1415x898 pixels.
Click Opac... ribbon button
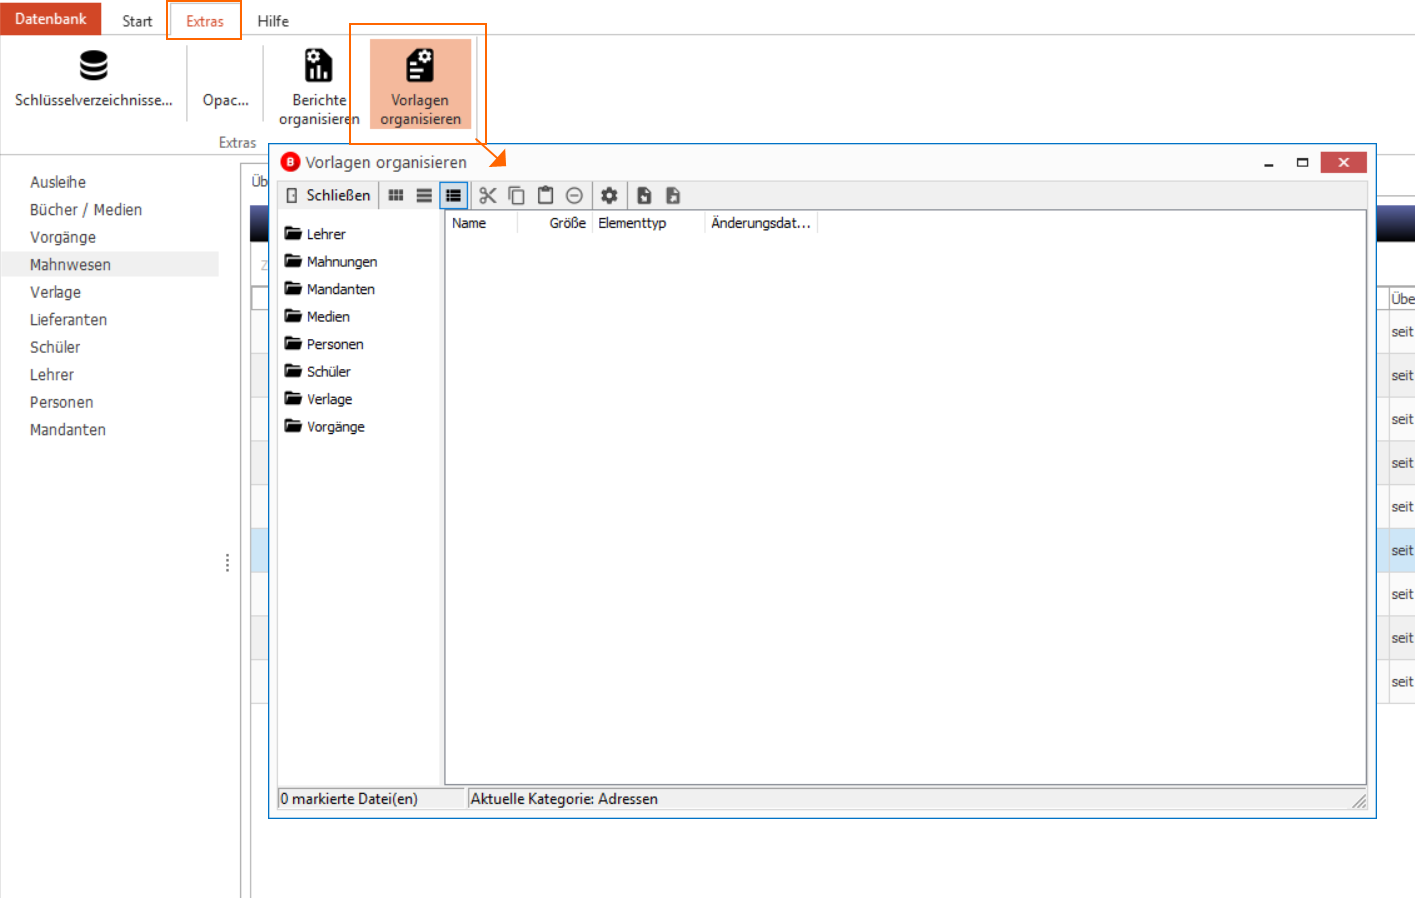point(225,100)
